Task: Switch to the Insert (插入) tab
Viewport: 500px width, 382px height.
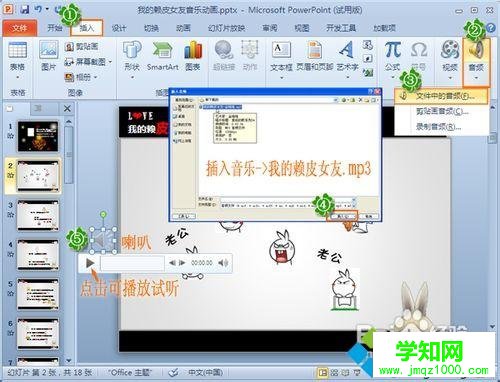Action: pos(87,28)
